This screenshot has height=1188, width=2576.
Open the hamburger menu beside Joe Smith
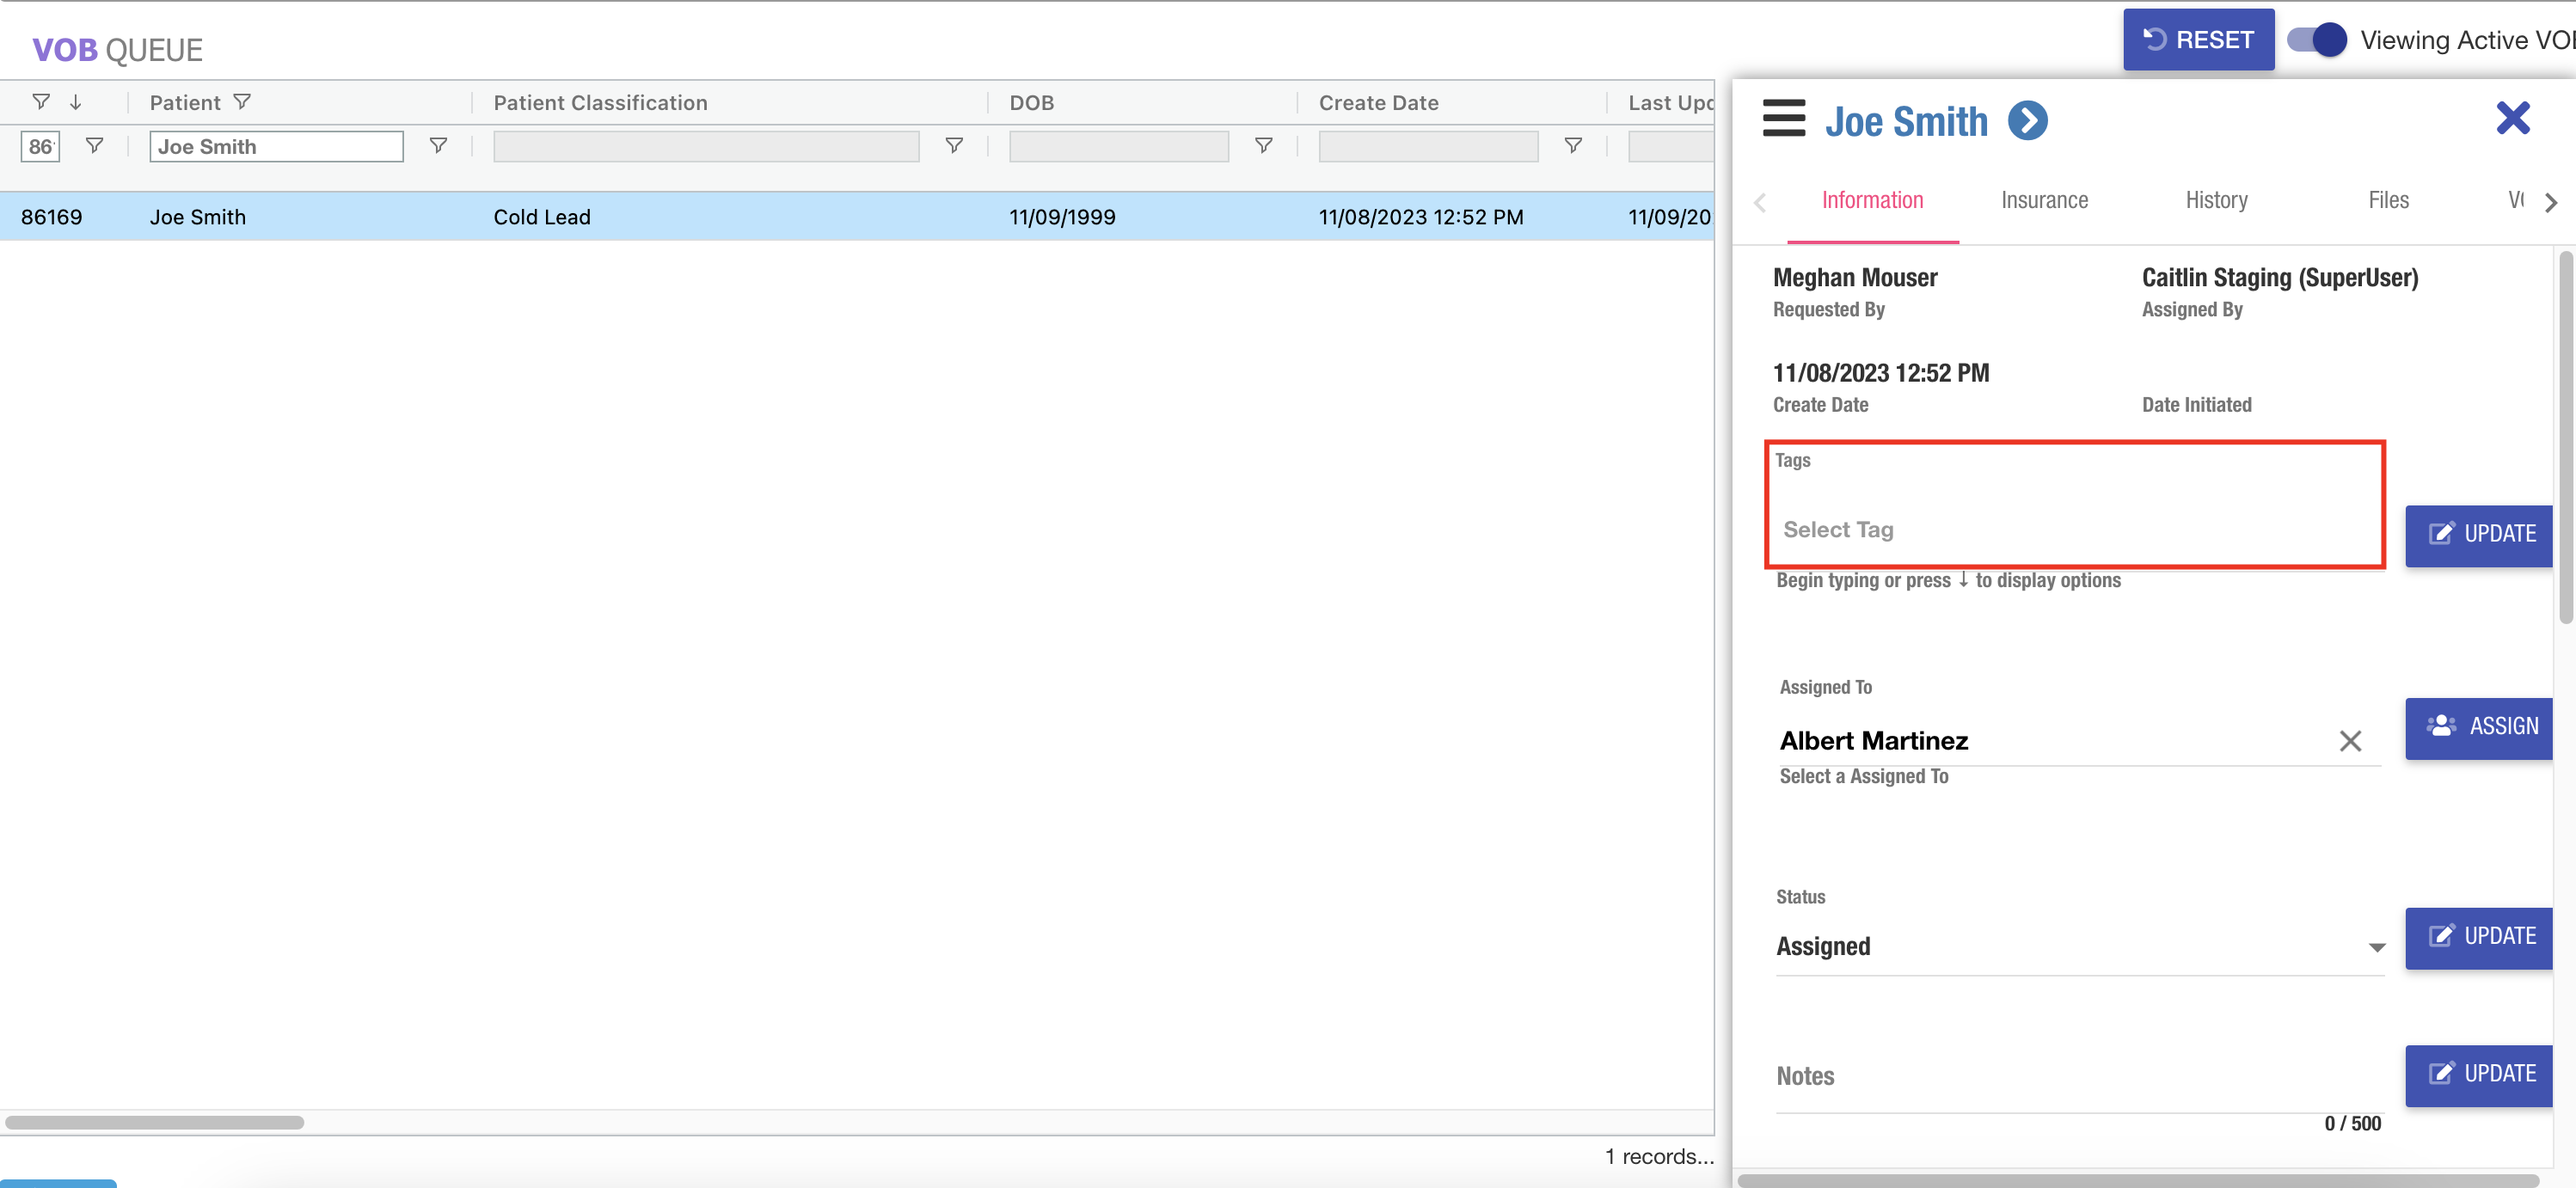pos(1783,119)
